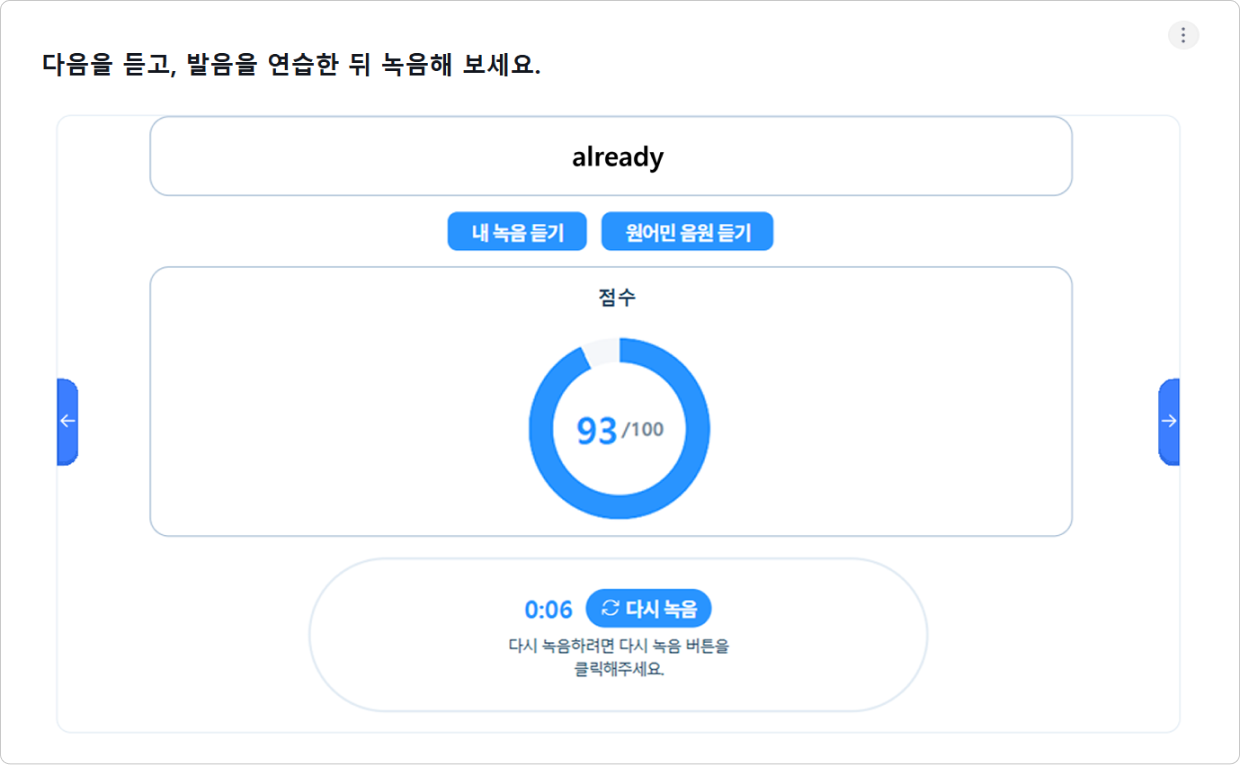Screen dimensions: 1240x765
Task: Open the three-dot more options menu
Action: coord(1183,35)
